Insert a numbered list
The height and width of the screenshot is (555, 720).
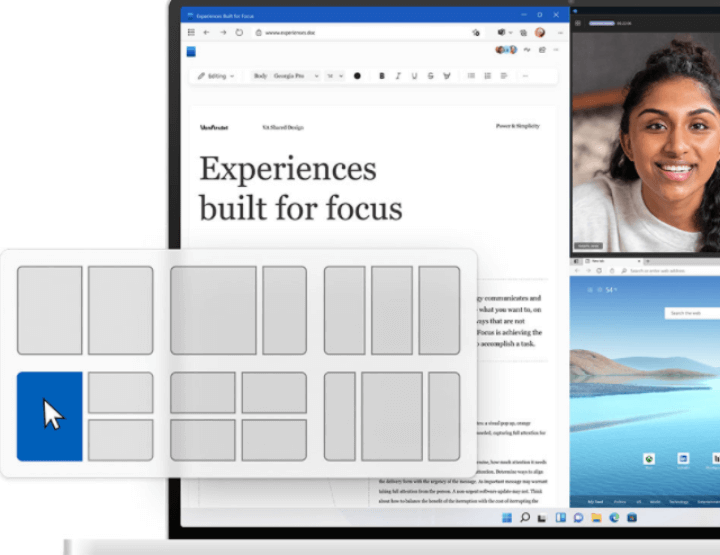pyautogui.click(x=488, y=76)
